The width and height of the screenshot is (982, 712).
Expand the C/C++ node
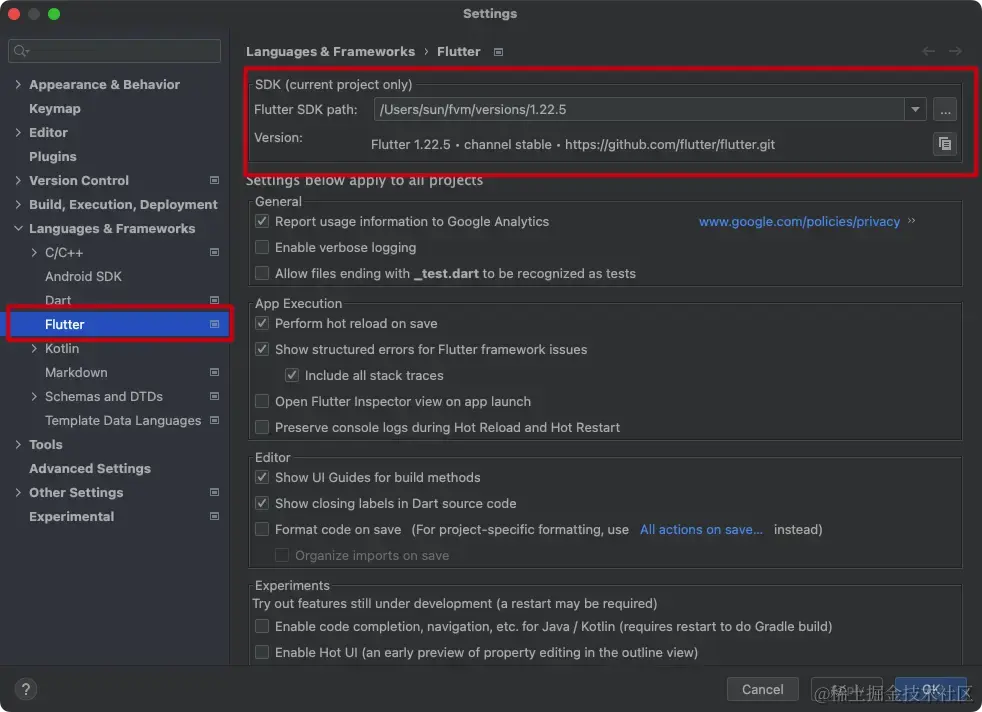click(x=34, y=252)
